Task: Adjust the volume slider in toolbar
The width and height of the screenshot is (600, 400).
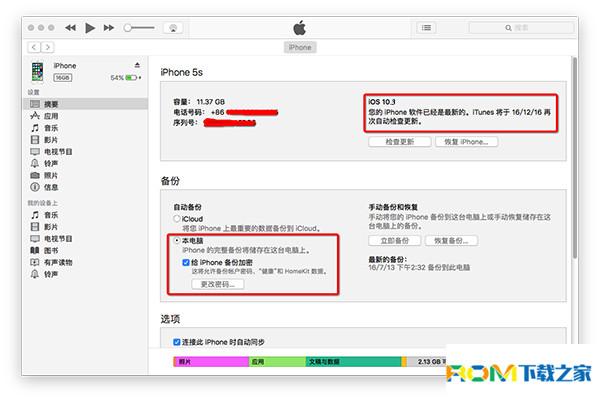Action: [139, 28]
